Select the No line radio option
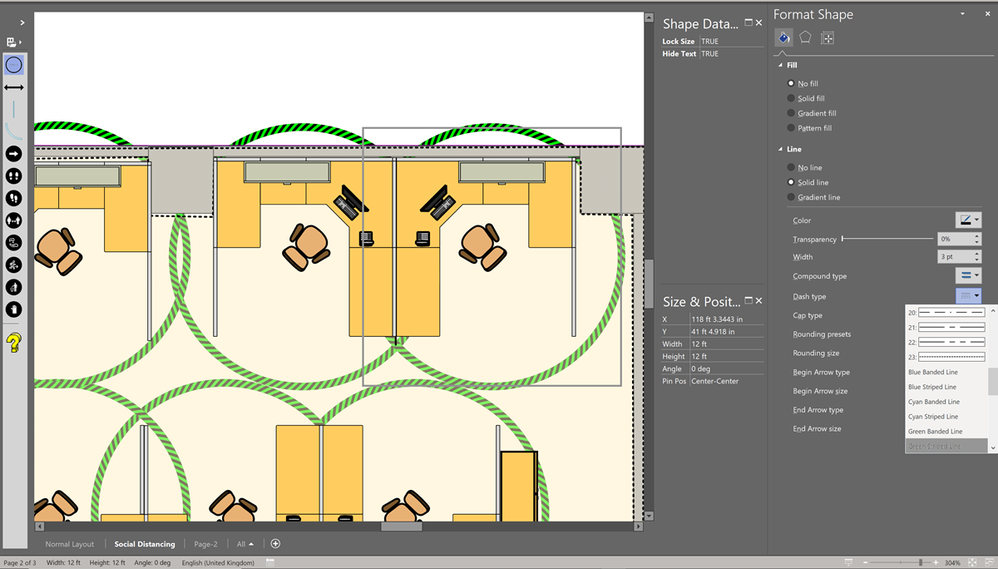 792,168
